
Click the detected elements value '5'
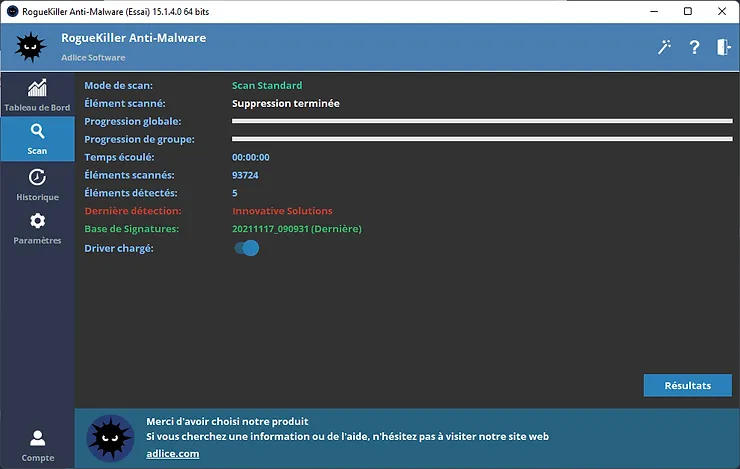click(235, 193)
